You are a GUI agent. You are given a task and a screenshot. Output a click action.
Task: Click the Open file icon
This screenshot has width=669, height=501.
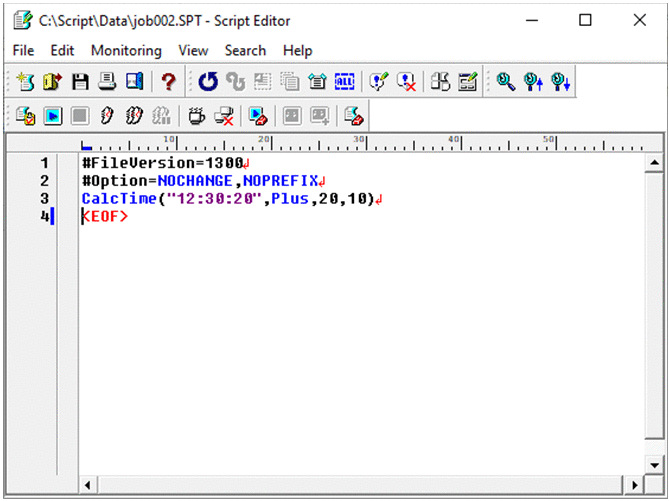(52, 81)
